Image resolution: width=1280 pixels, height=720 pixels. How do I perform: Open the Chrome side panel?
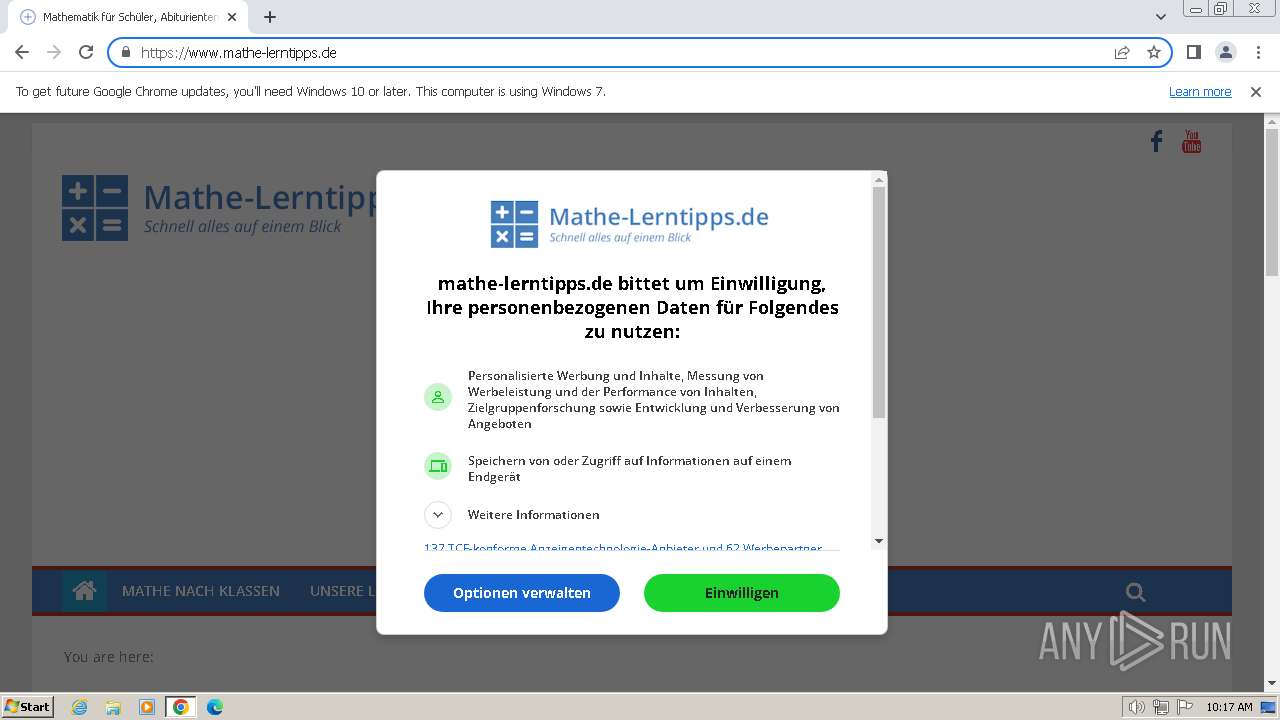[1194, 53]
